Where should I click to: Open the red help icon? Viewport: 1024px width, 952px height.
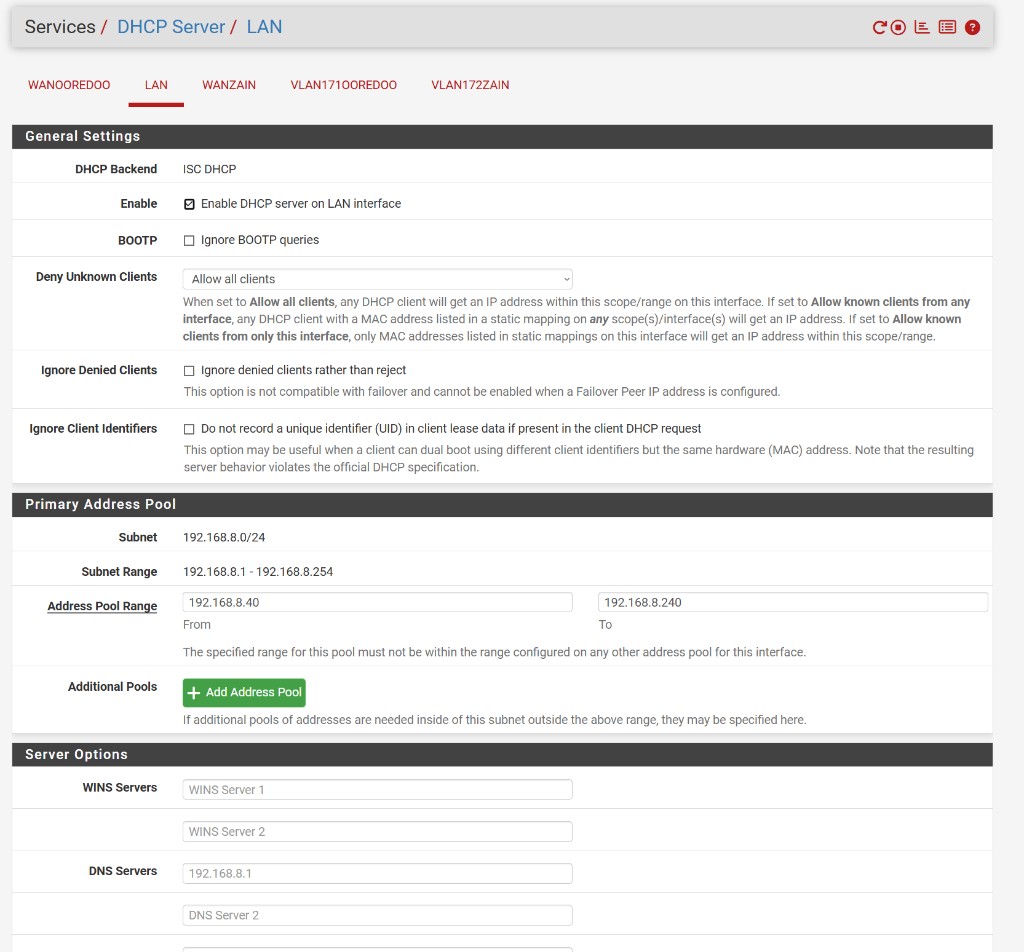972,28
